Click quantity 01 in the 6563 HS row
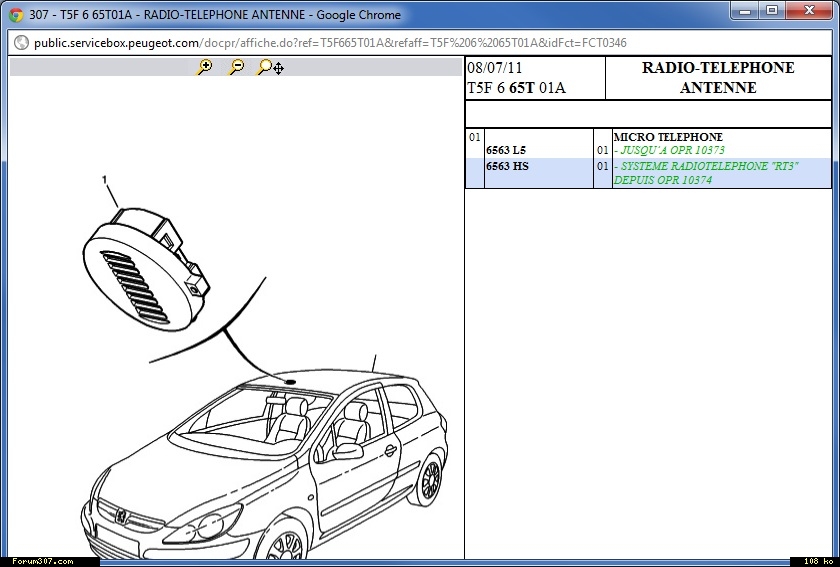840x567 pixels. pos(603,167)
